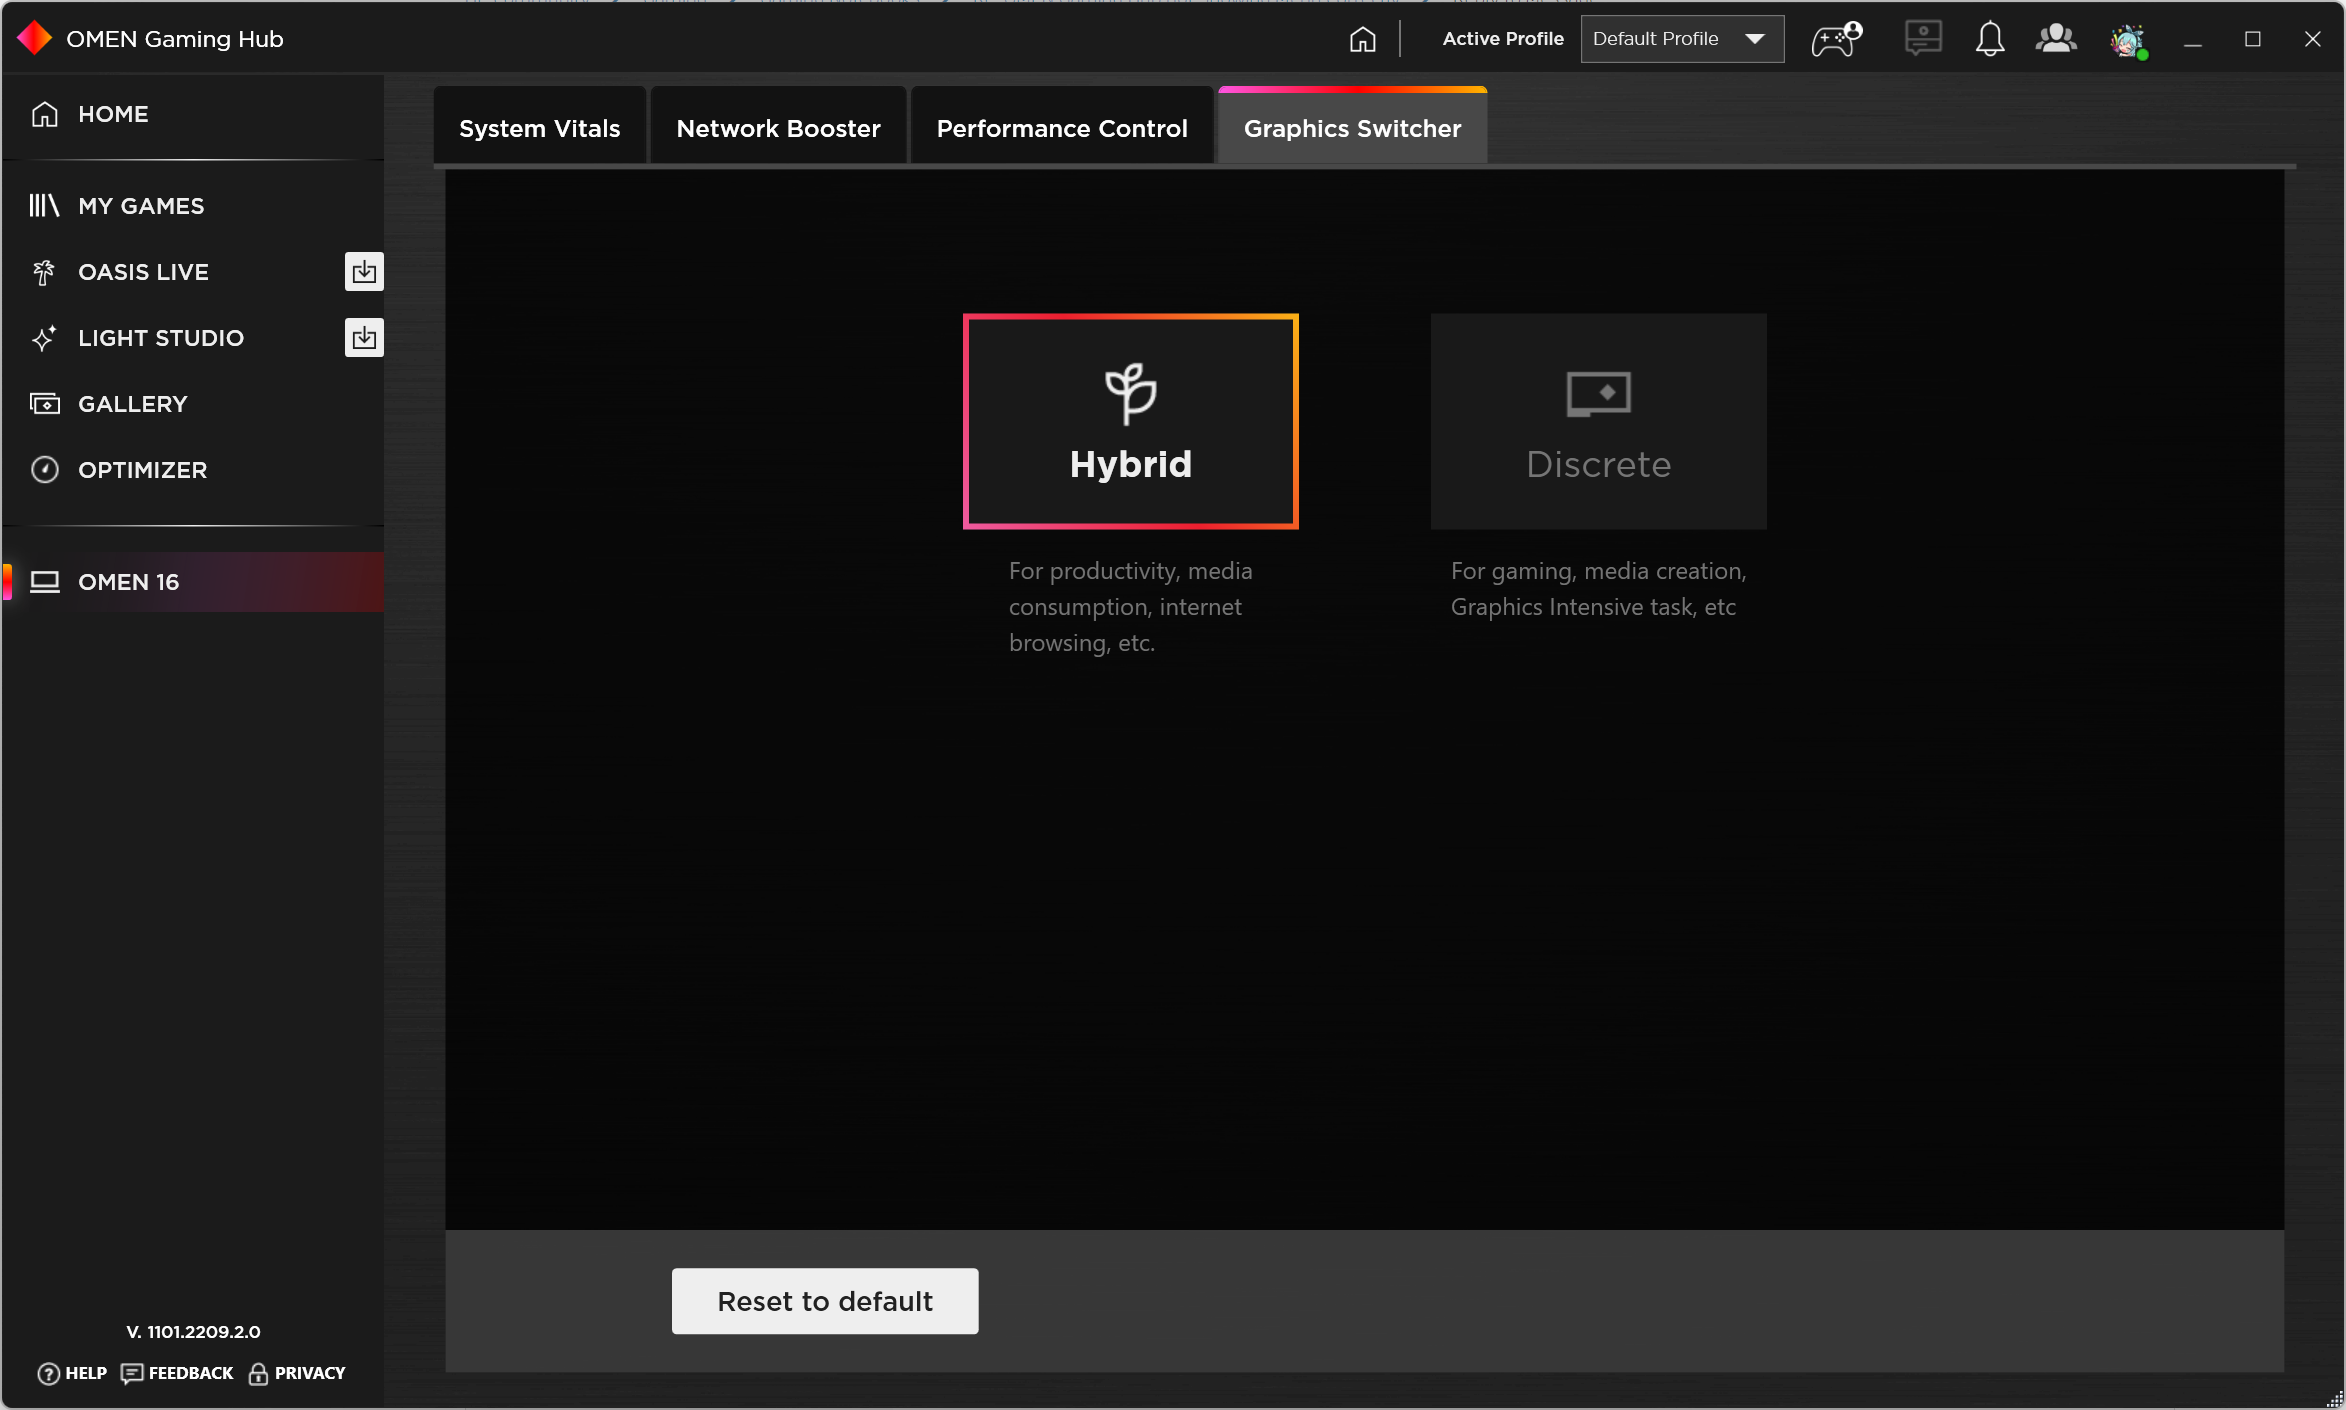Select the Discrete graphics mode
Screen dimensions: 2346x1410
(1597, 421)
